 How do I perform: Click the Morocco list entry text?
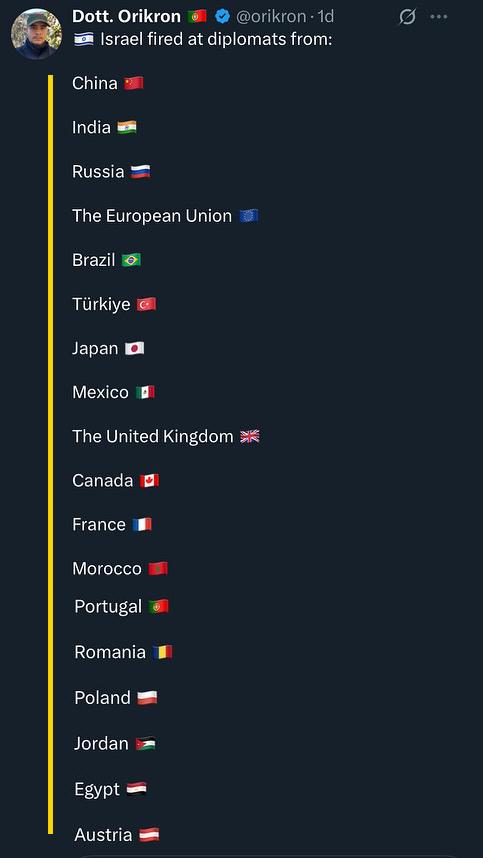[x=107, y=569]
